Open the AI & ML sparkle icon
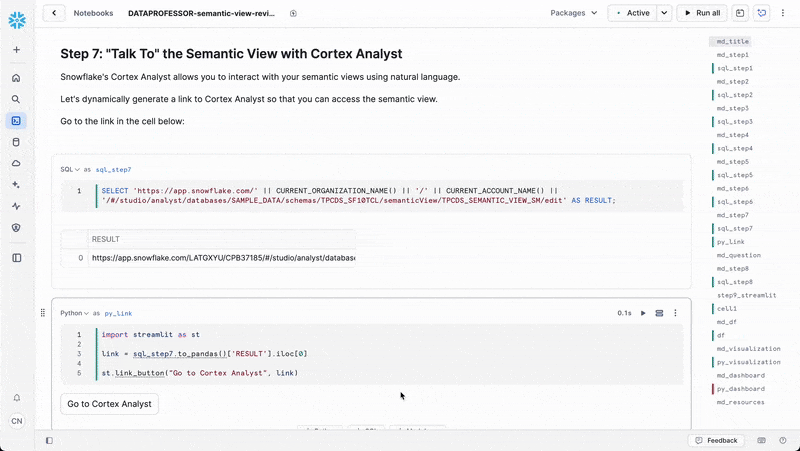The image size is (800, 451). point(16,185)
